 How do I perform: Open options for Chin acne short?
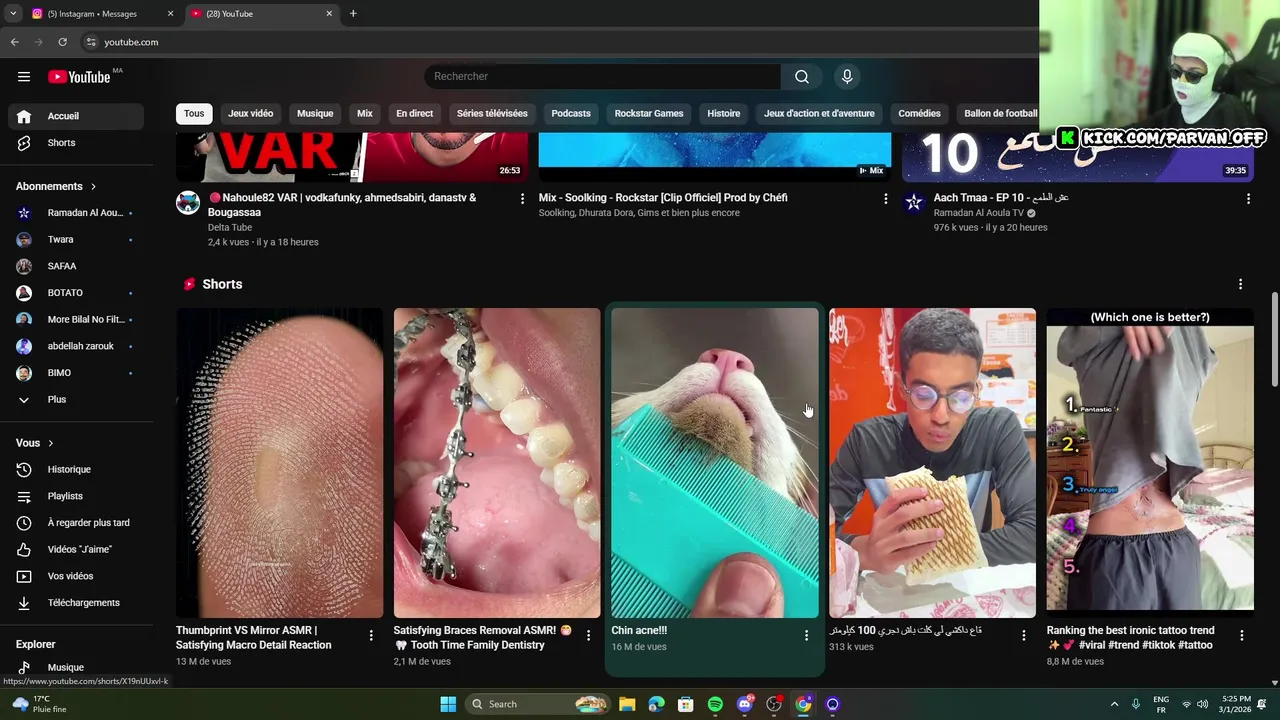pyautogui.click(x=806, y=635)
